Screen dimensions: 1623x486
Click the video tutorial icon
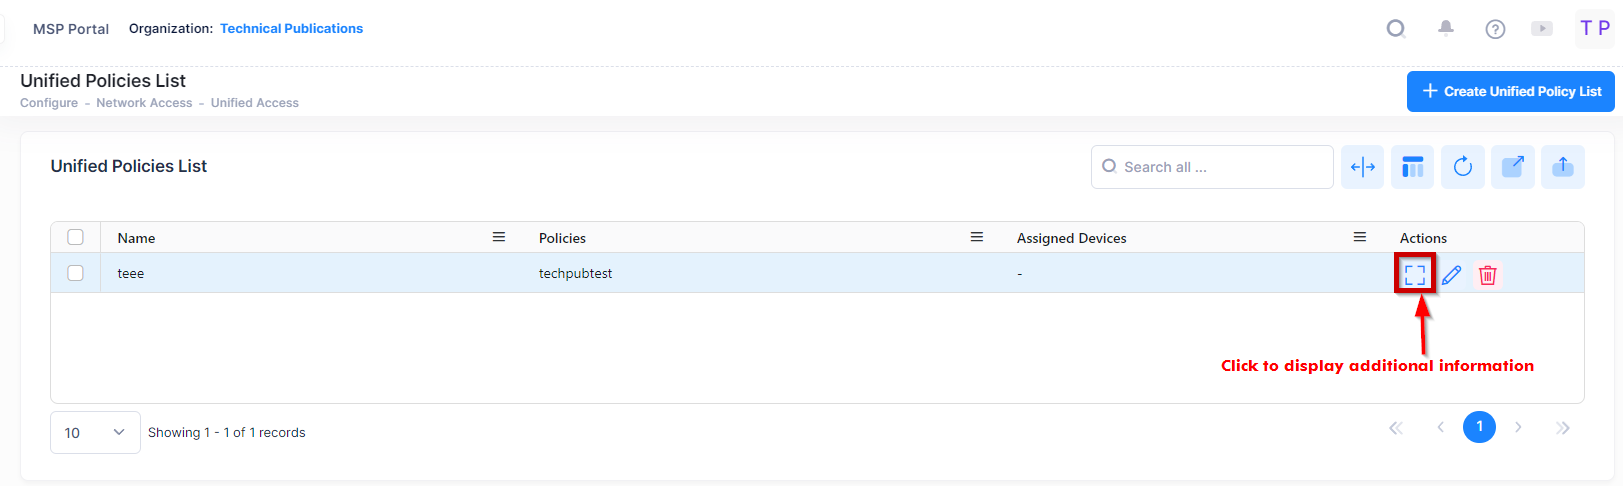click(1542, 29)
